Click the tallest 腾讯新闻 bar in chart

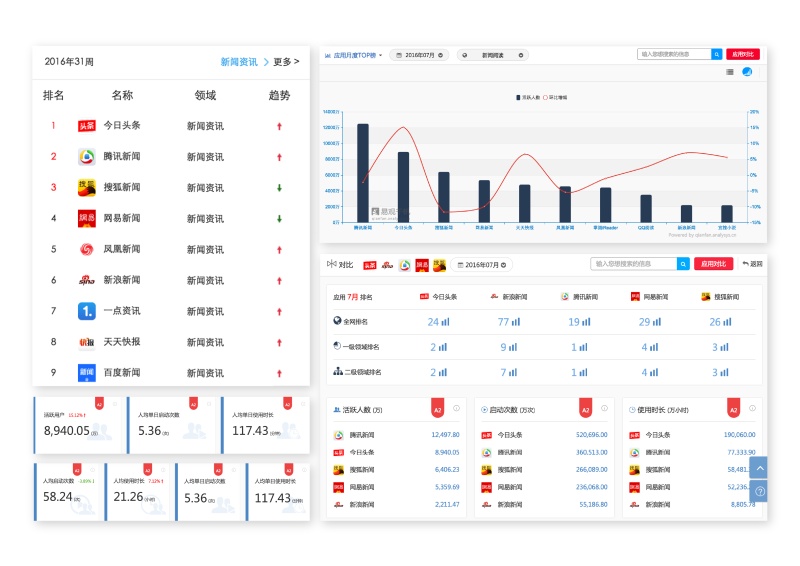(363, 173)
